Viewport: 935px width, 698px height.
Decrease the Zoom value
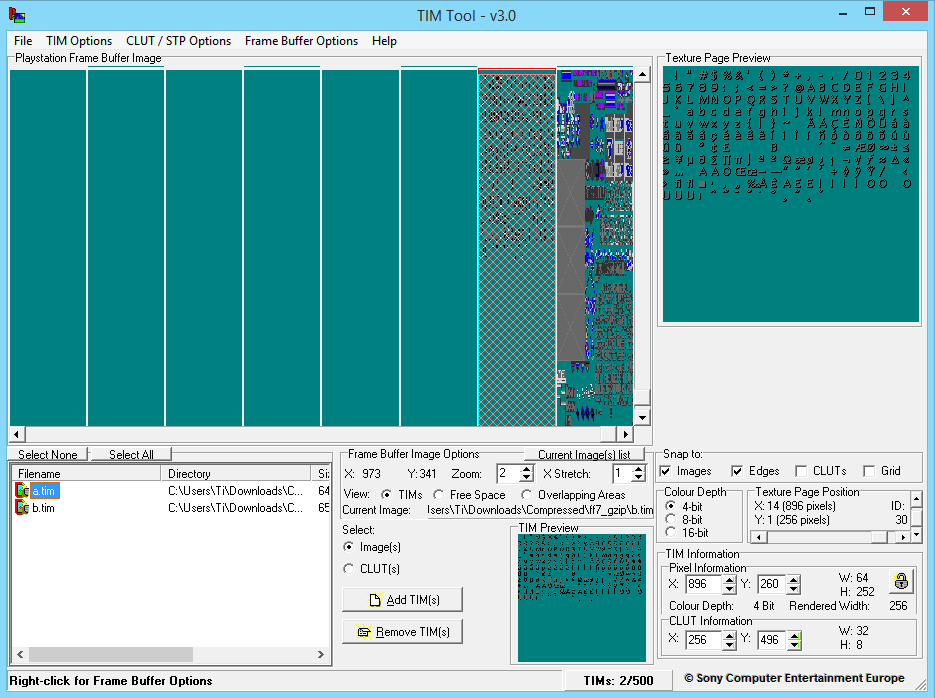point(526,478)
